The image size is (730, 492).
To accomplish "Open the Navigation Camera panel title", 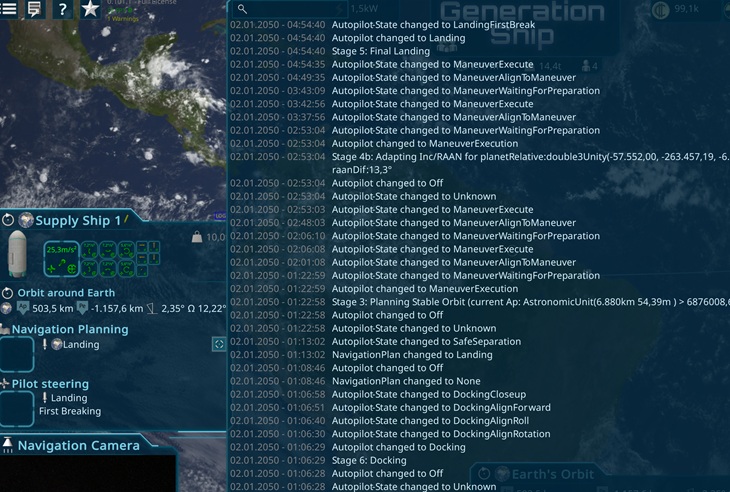I will coord(78,445).
